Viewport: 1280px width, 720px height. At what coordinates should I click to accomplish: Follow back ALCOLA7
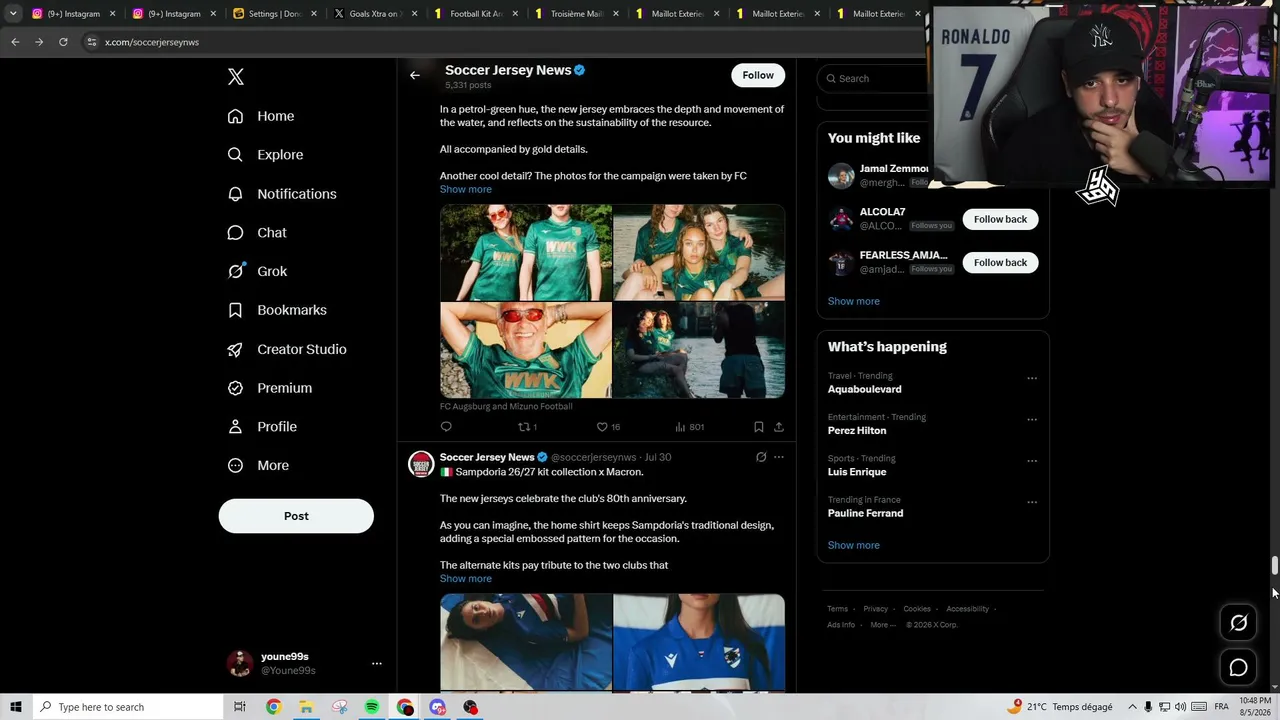click(x=1000, y=219)
